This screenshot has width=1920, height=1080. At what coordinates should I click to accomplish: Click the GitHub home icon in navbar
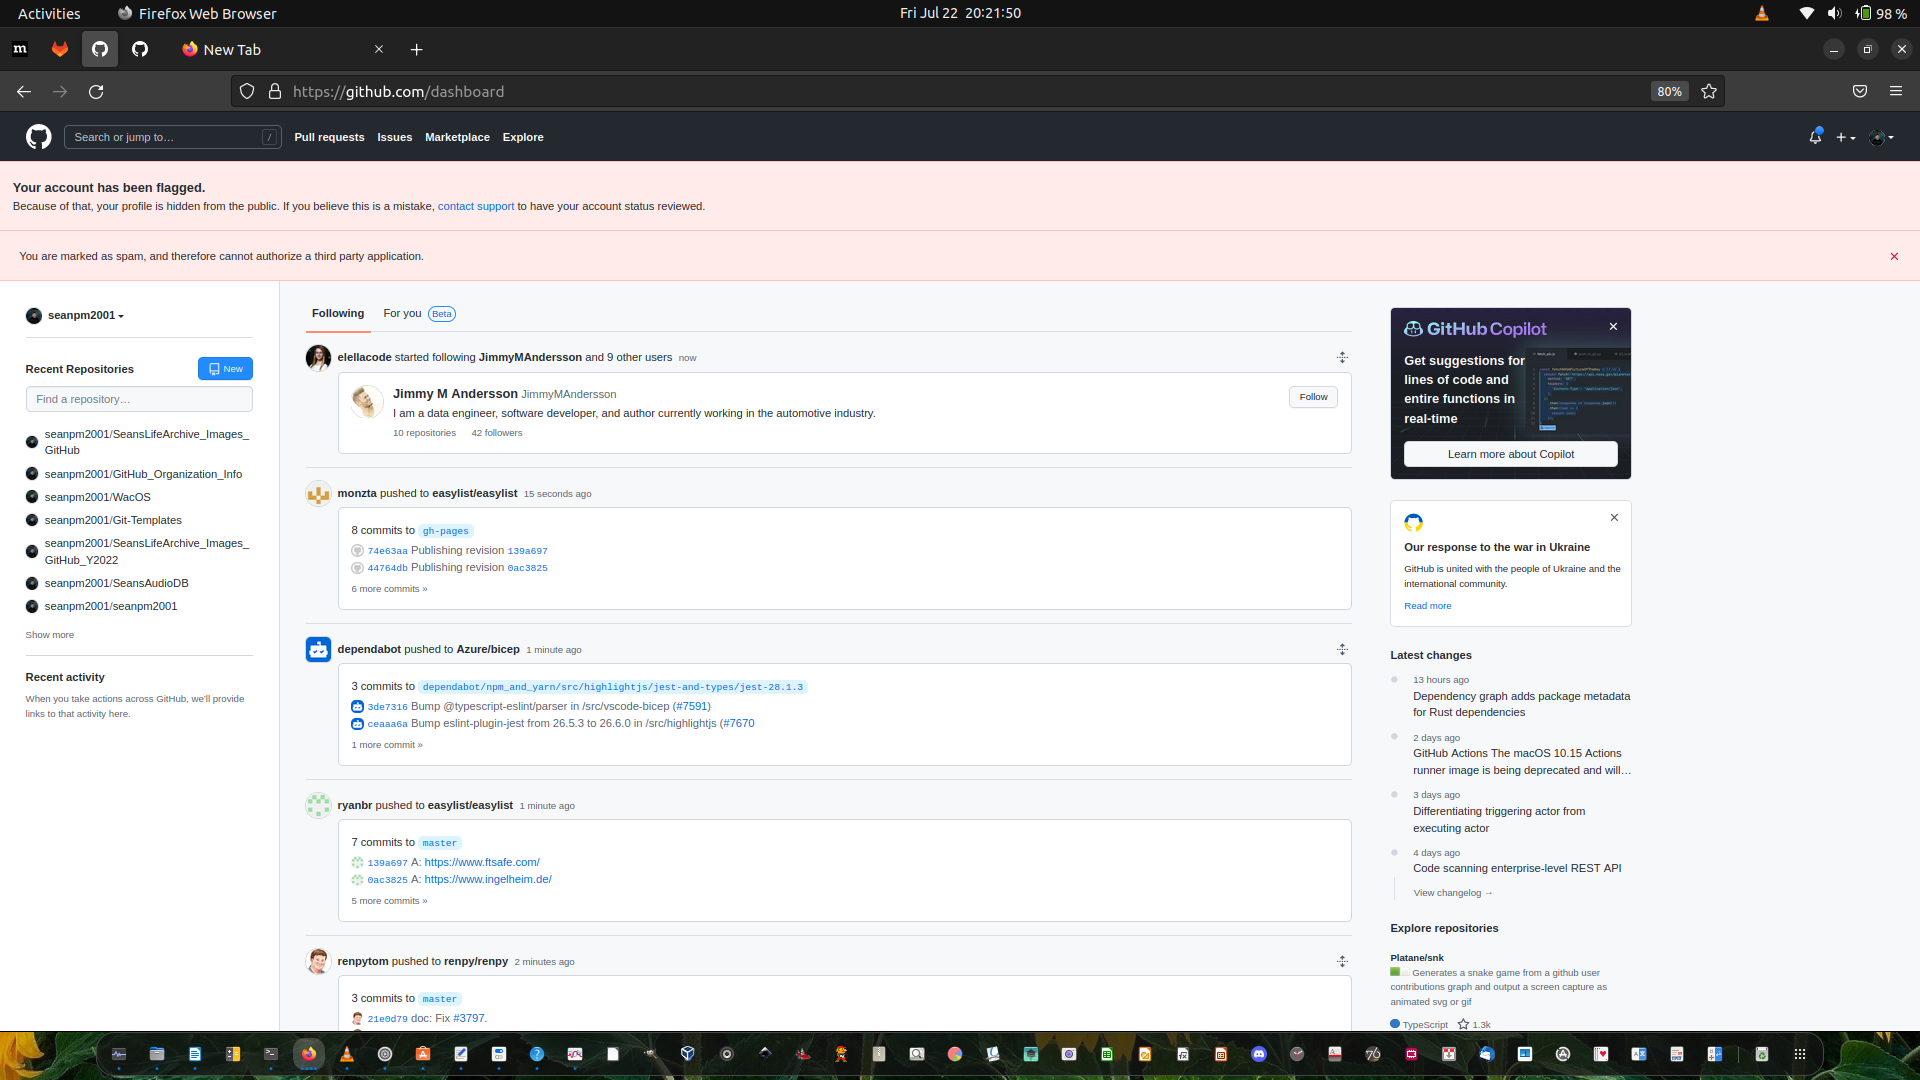click(x=38, y=136)
